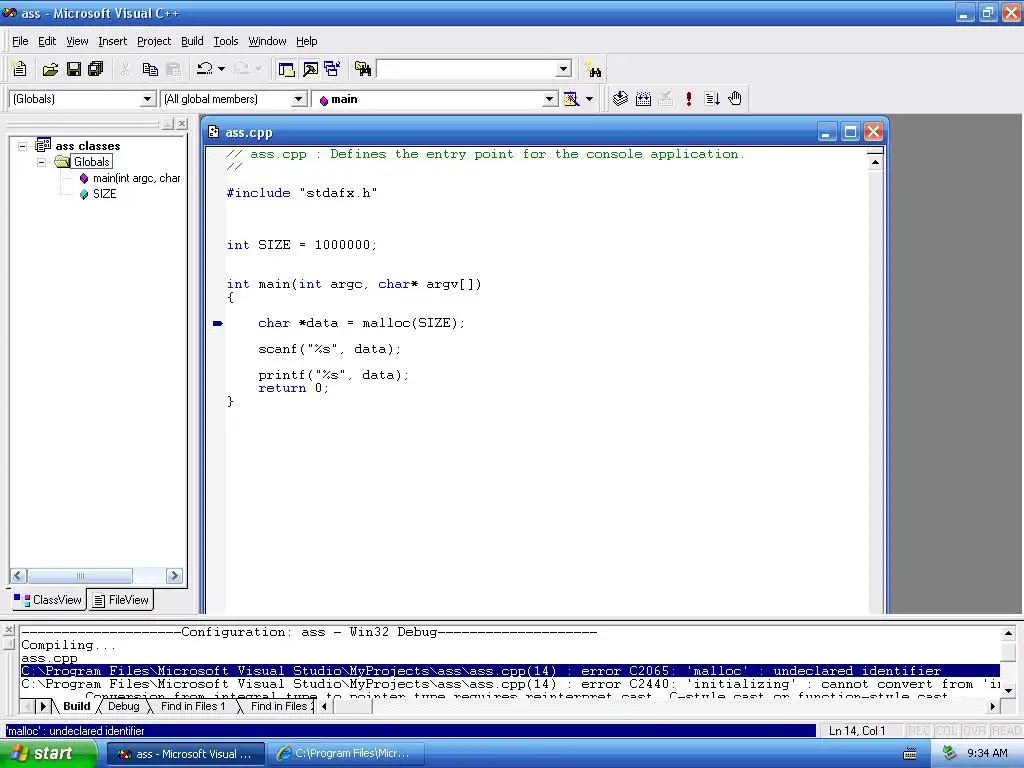Click workspace pane scroll right arrow

point(174,575)
